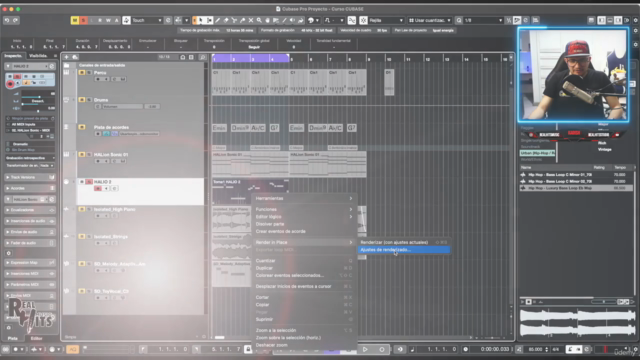The image size is (640, 360).
Task: Click the quantize Q icon
Action: [x=459, y=20]
